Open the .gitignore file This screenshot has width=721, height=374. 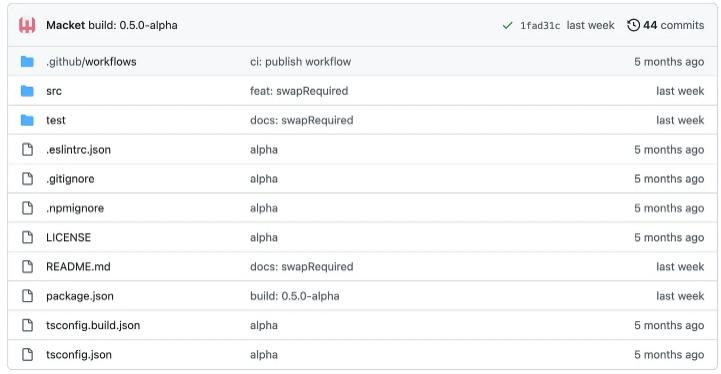pos(70,179)
